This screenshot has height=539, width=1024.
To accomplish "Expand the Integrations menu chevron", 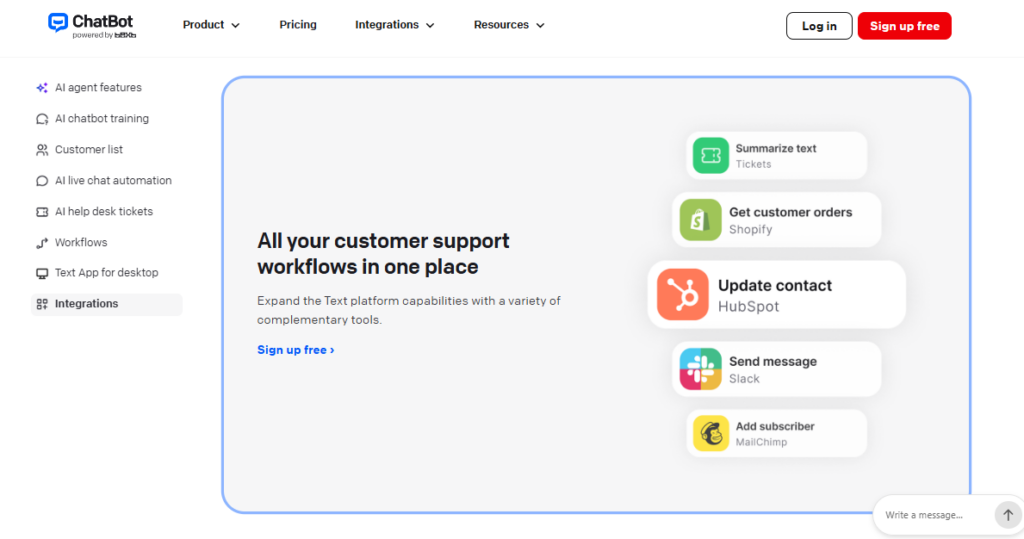I will [430, 25].
